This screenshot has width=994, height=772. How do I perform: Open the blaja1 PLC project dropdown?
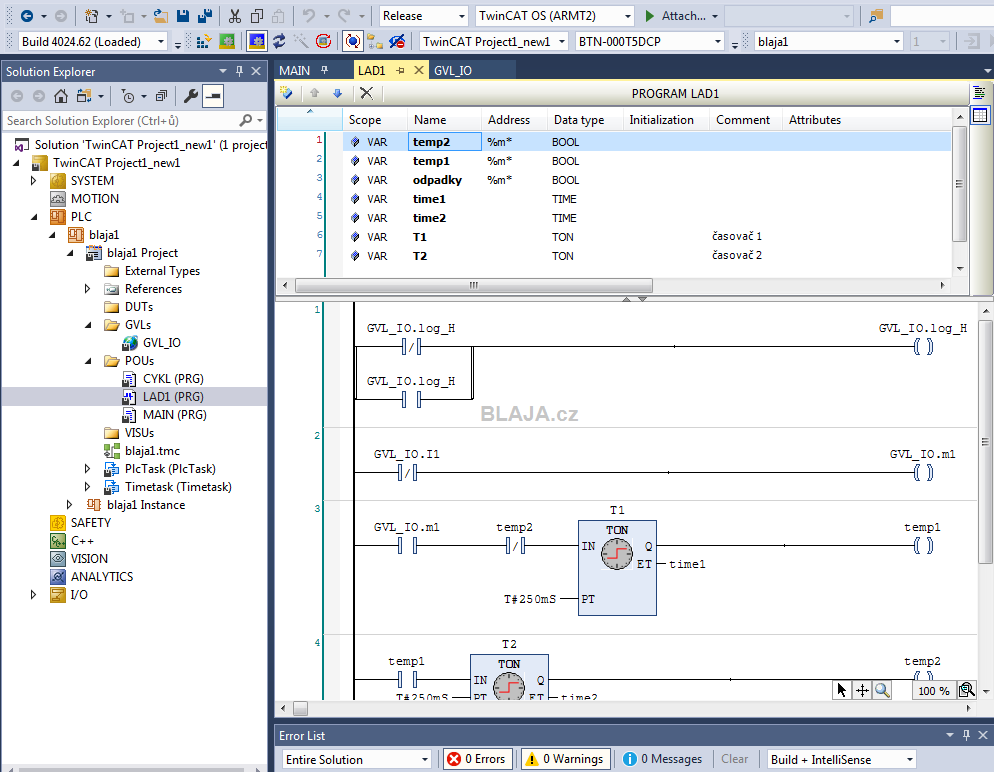[x=896, y=42]
